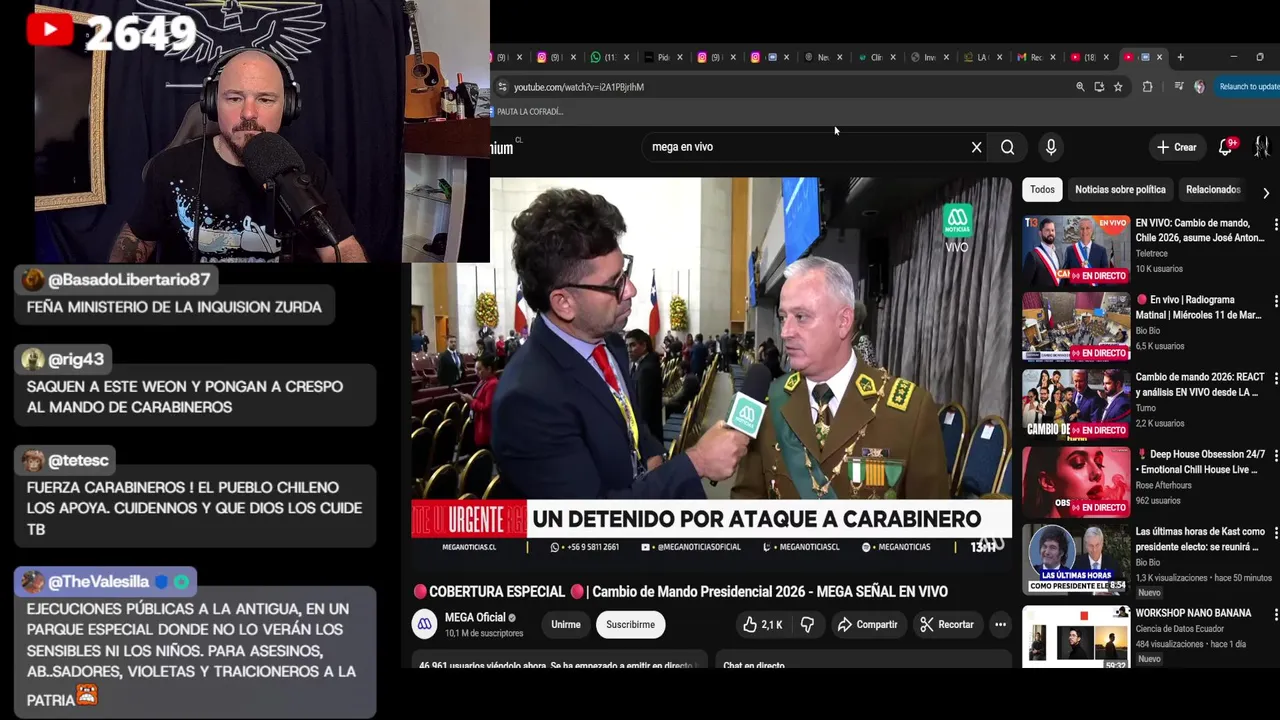Screen dimensions: 1280x720
Task: Click the zoom magnifier icon in address bar
Action: (1080, 87)
